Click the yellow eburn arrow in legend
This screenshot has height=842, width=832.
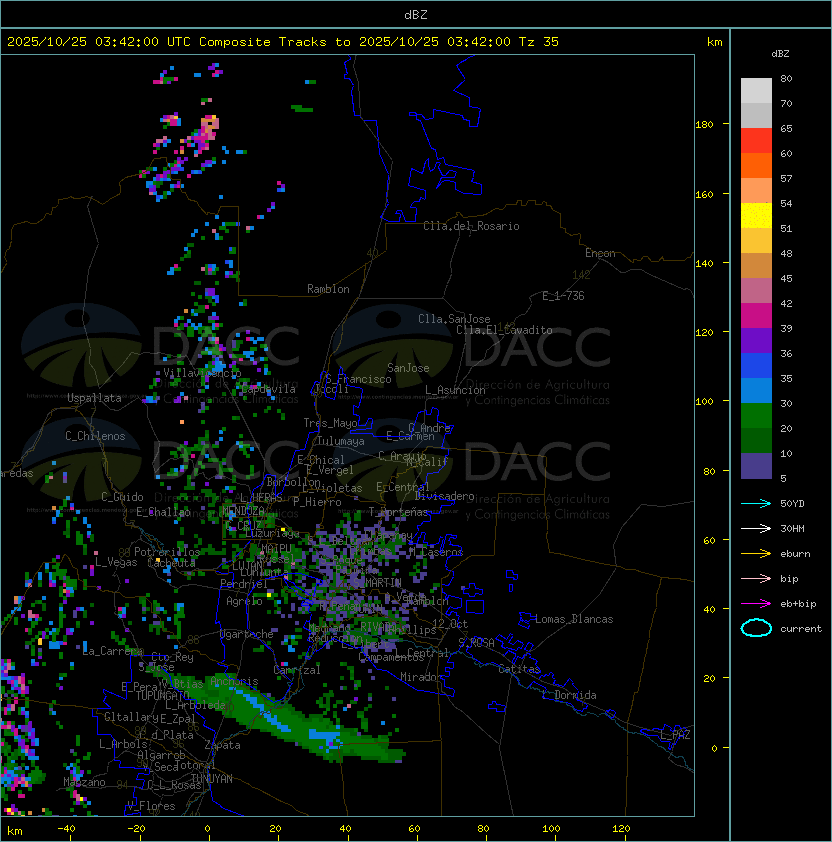[756, 554]
